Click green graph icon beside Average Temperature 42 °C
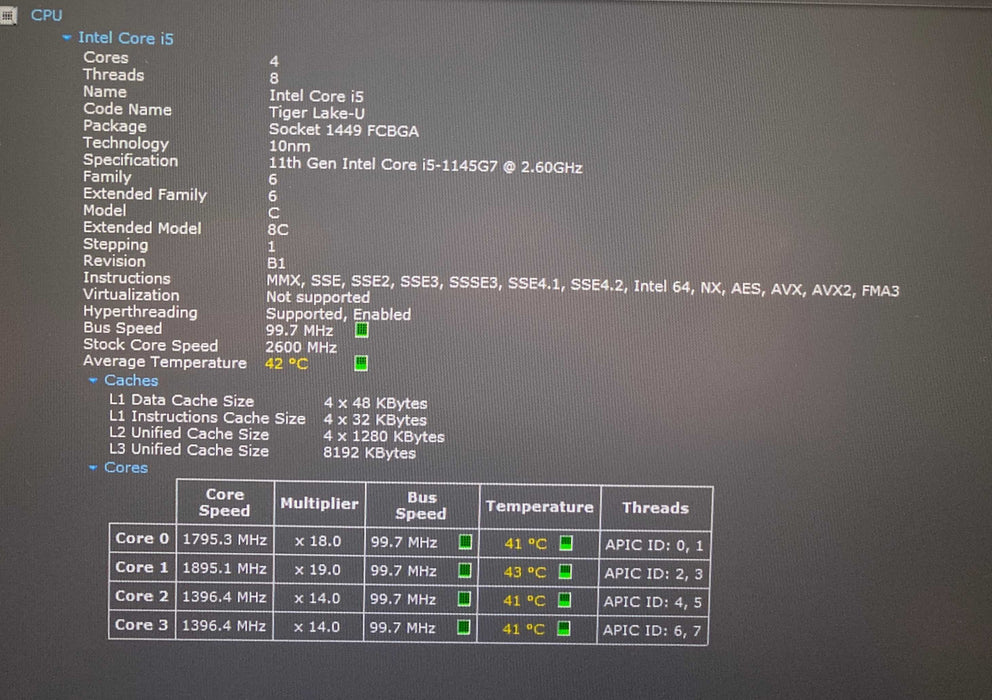The image size is (992, 700). click(361, 363)
